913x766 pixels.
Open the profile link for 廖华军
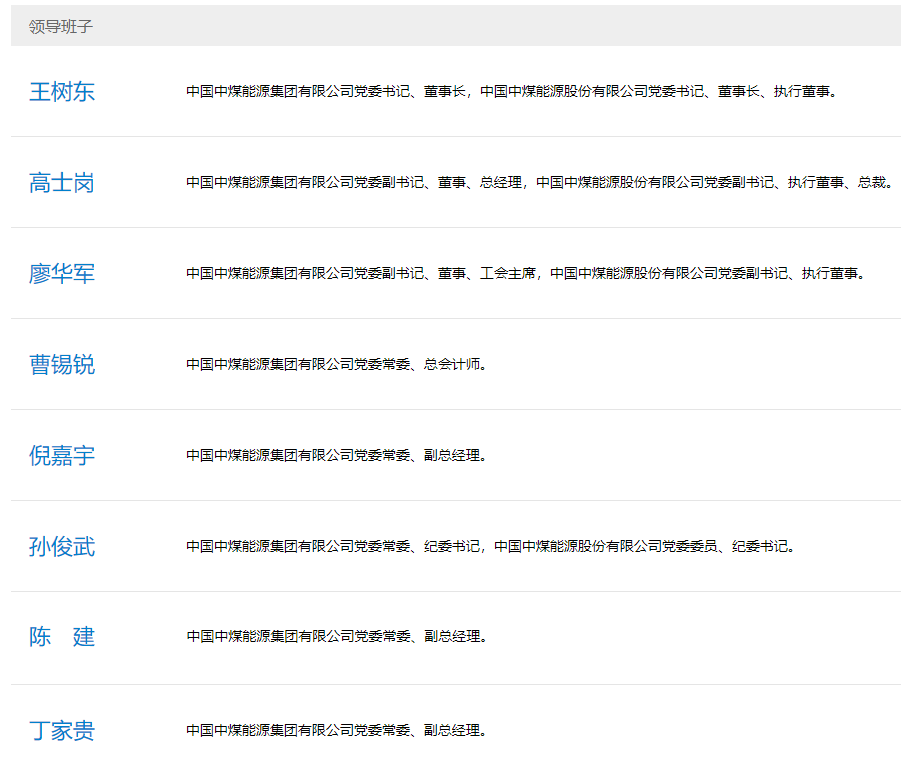click(x=62, y=274)
